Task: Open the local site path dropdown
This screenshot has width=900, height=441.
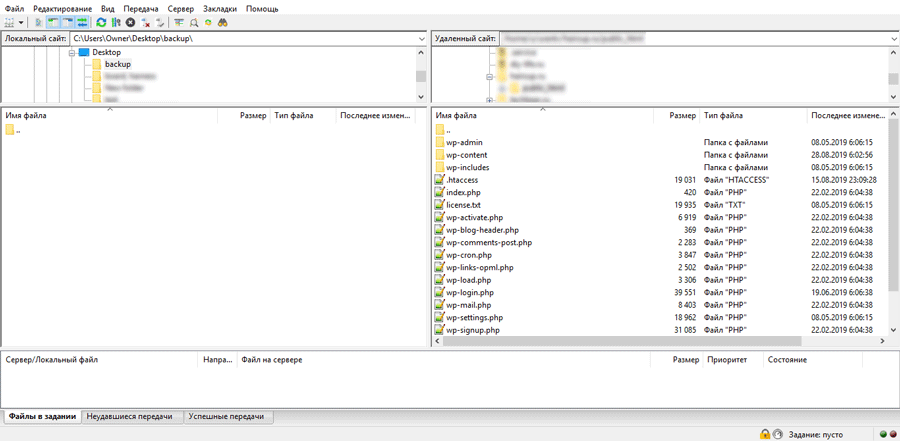Action: coord(421,39)
